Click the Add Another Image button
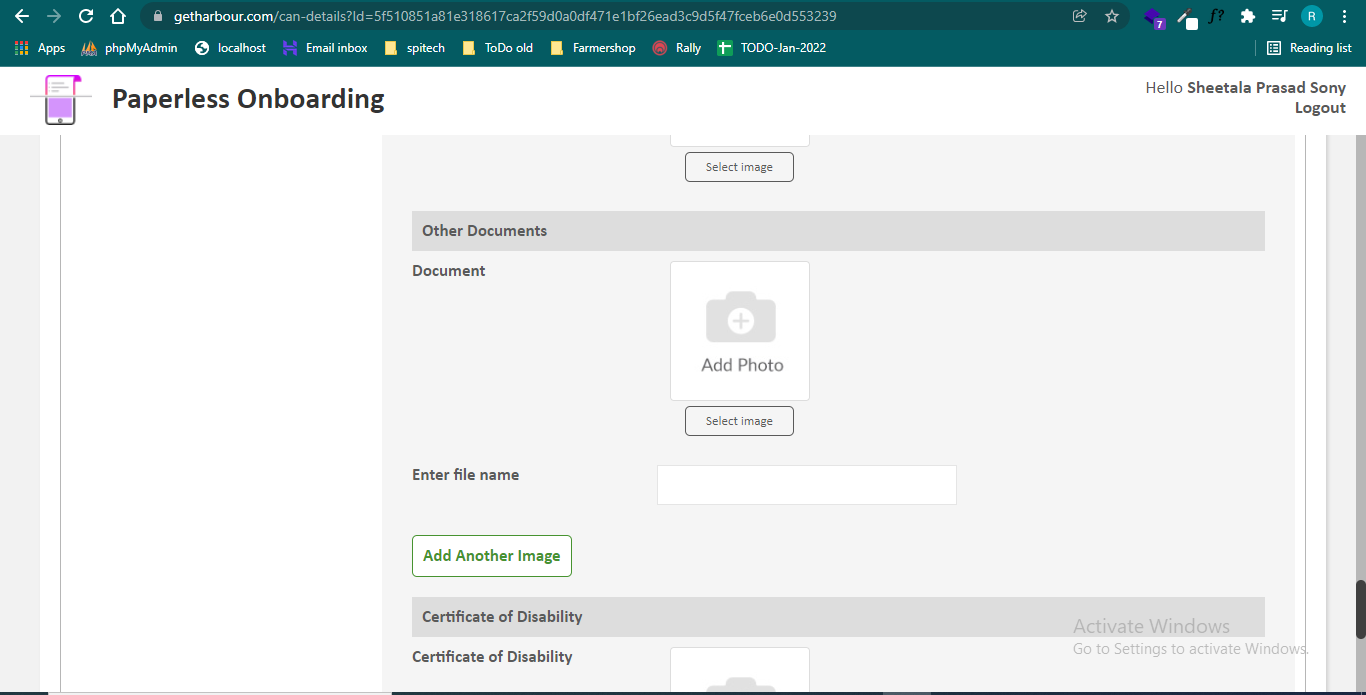This screenshot has height=695, width=1366. (491, 556)
